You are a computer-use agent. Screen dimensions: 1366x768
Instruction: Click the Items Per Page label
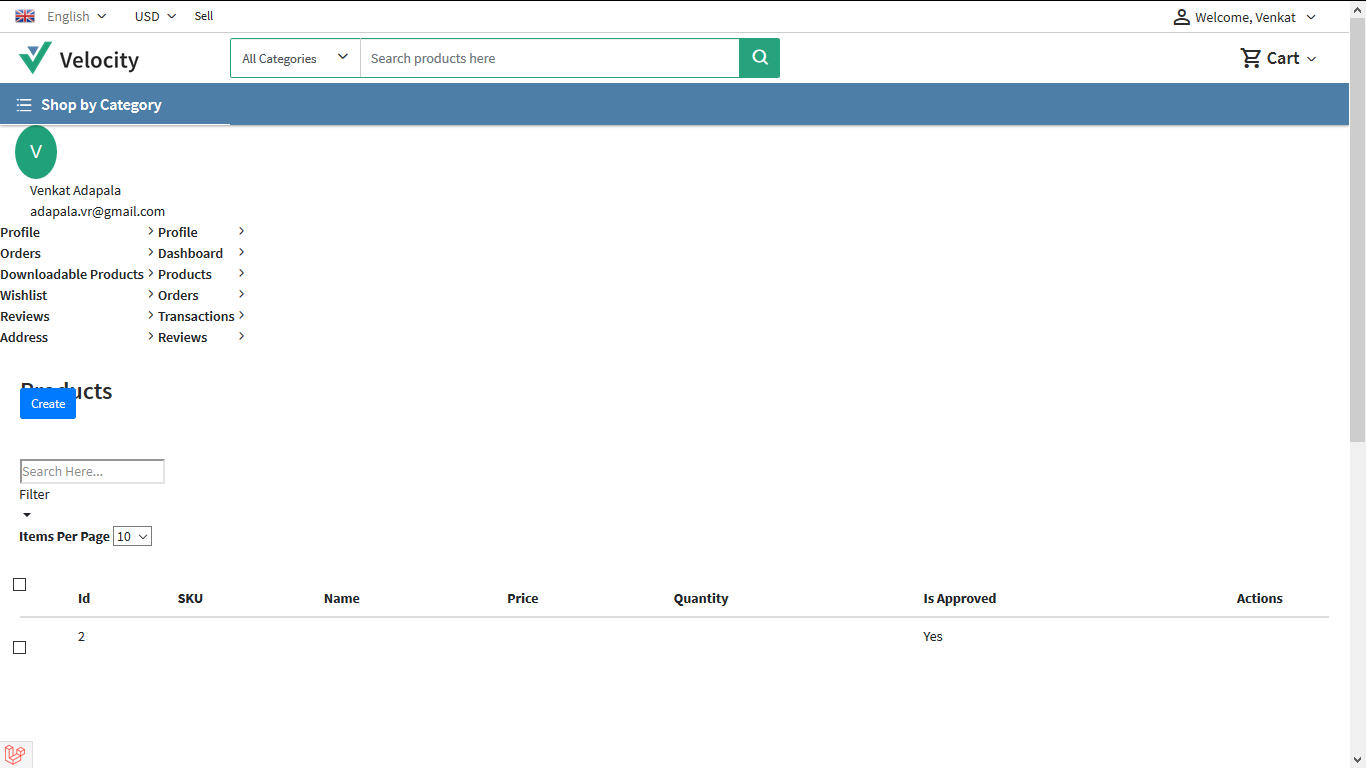click(x=64, y=537)
